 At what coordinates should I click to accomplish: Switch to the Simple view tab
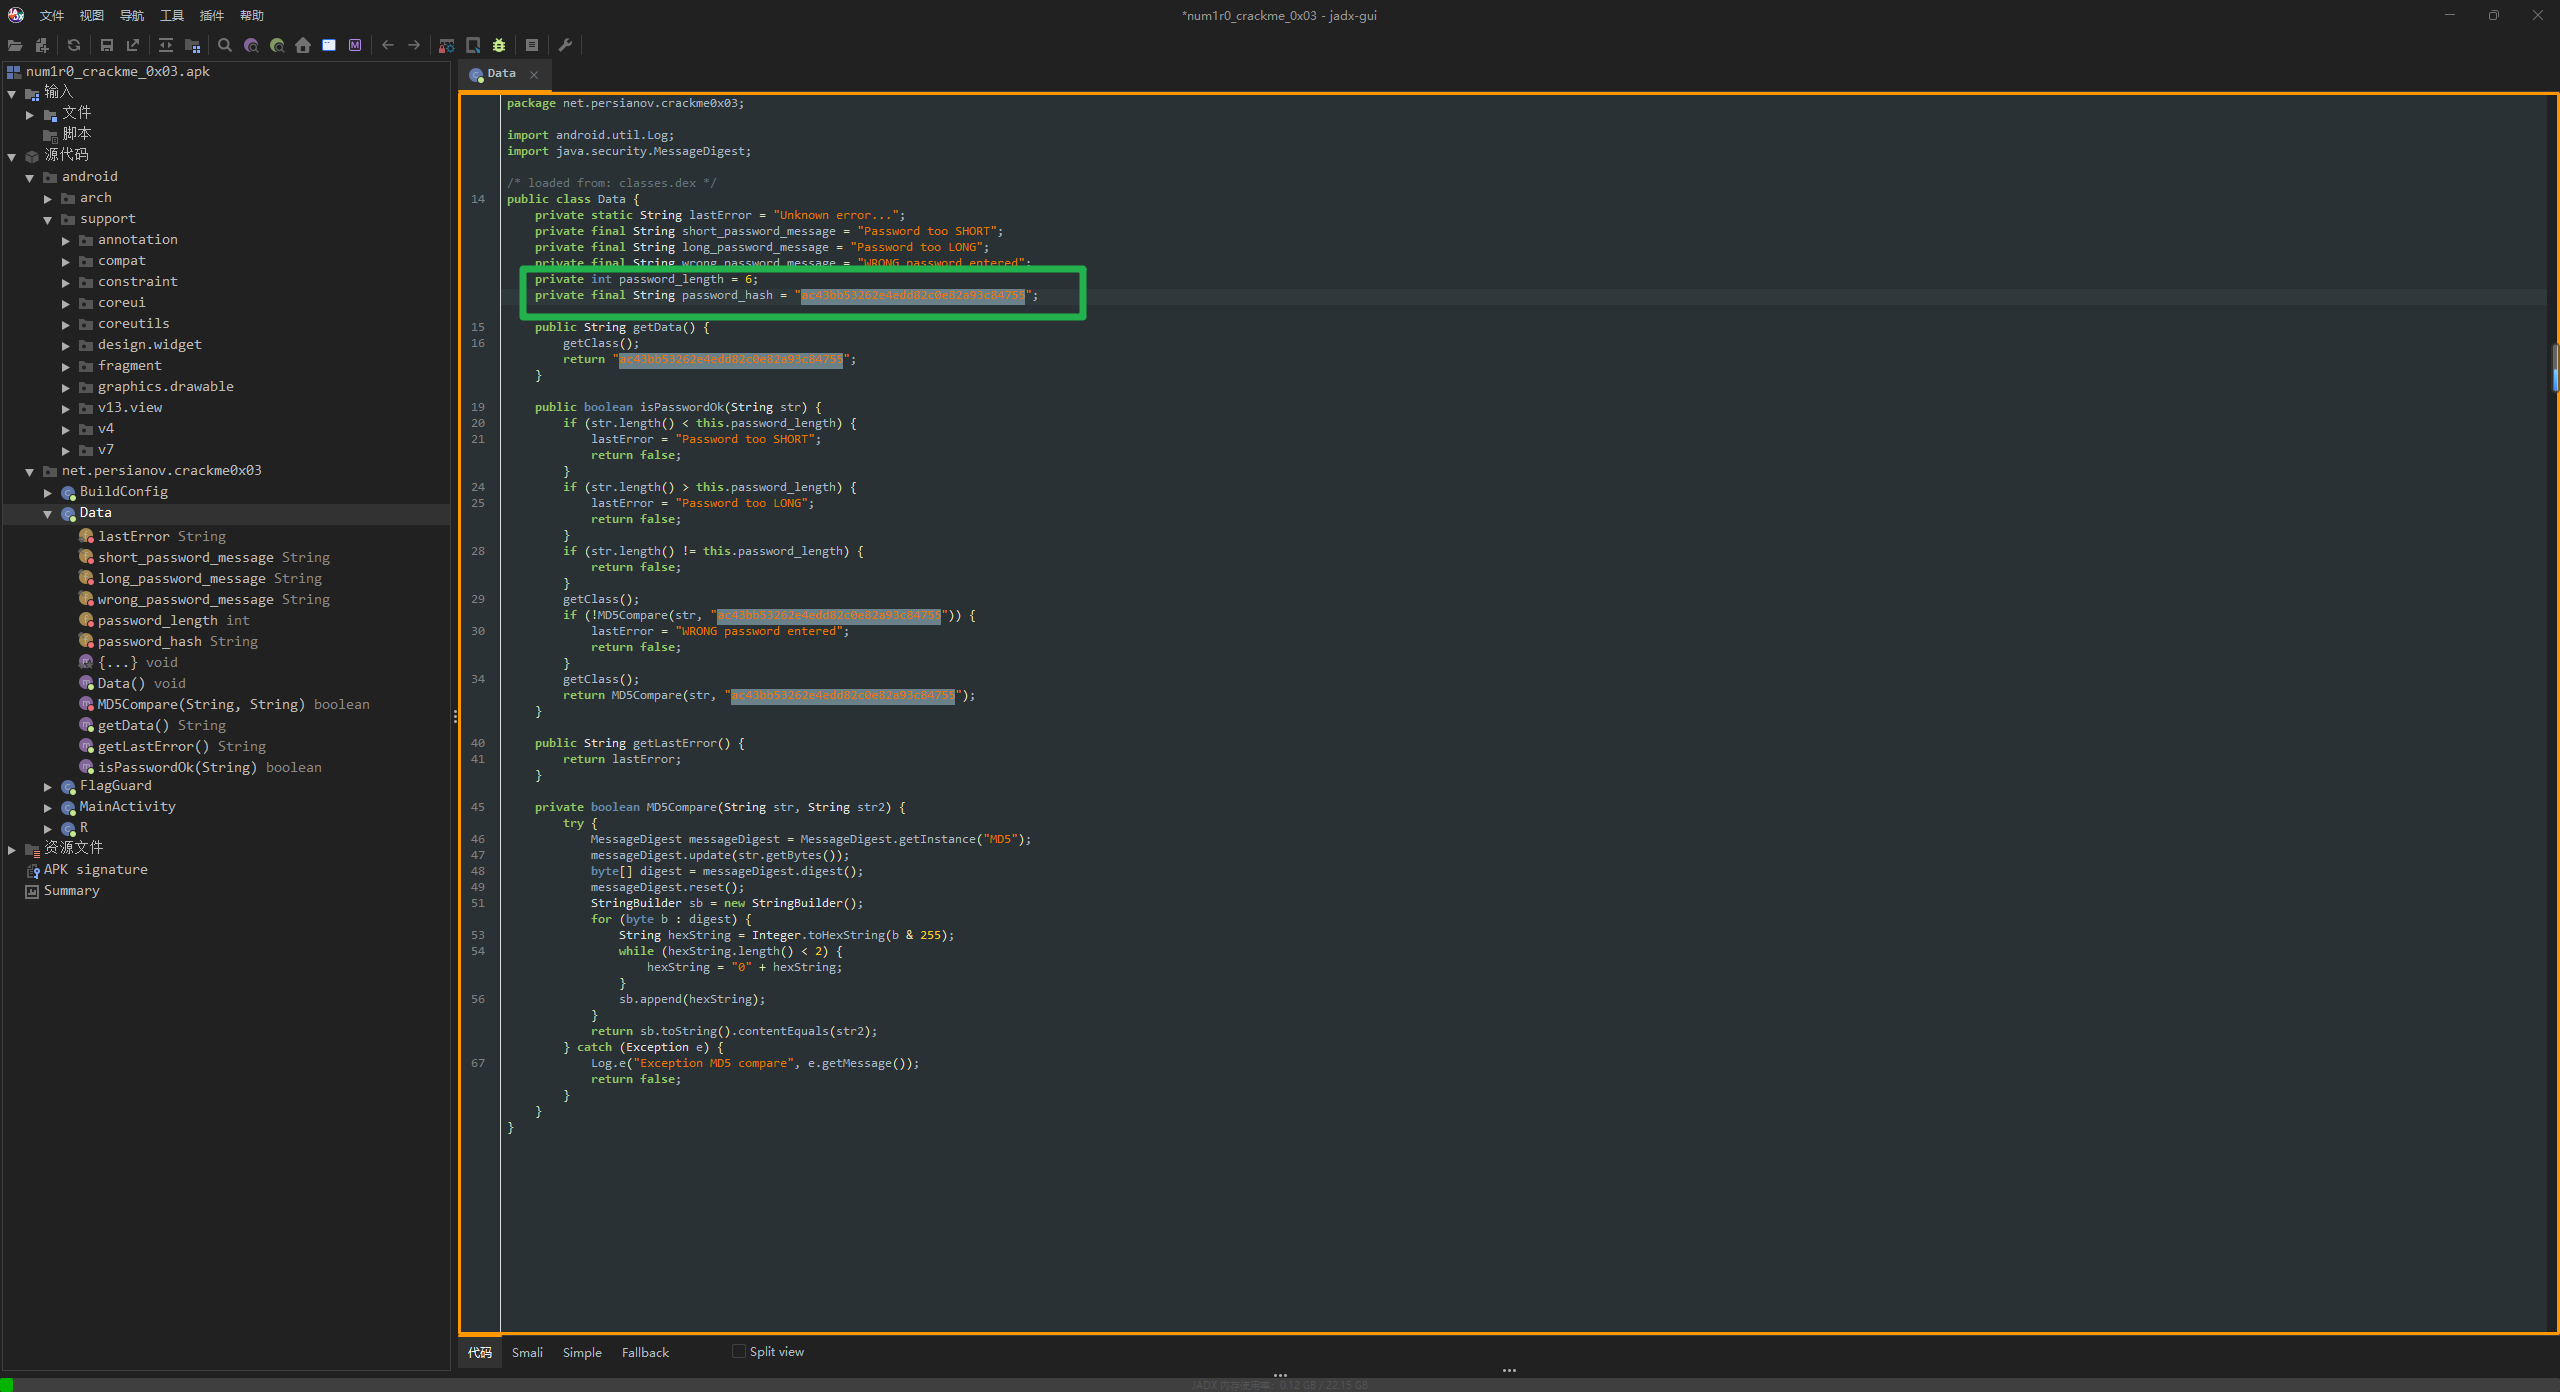pyautogui.click(x=582, y=1352)
